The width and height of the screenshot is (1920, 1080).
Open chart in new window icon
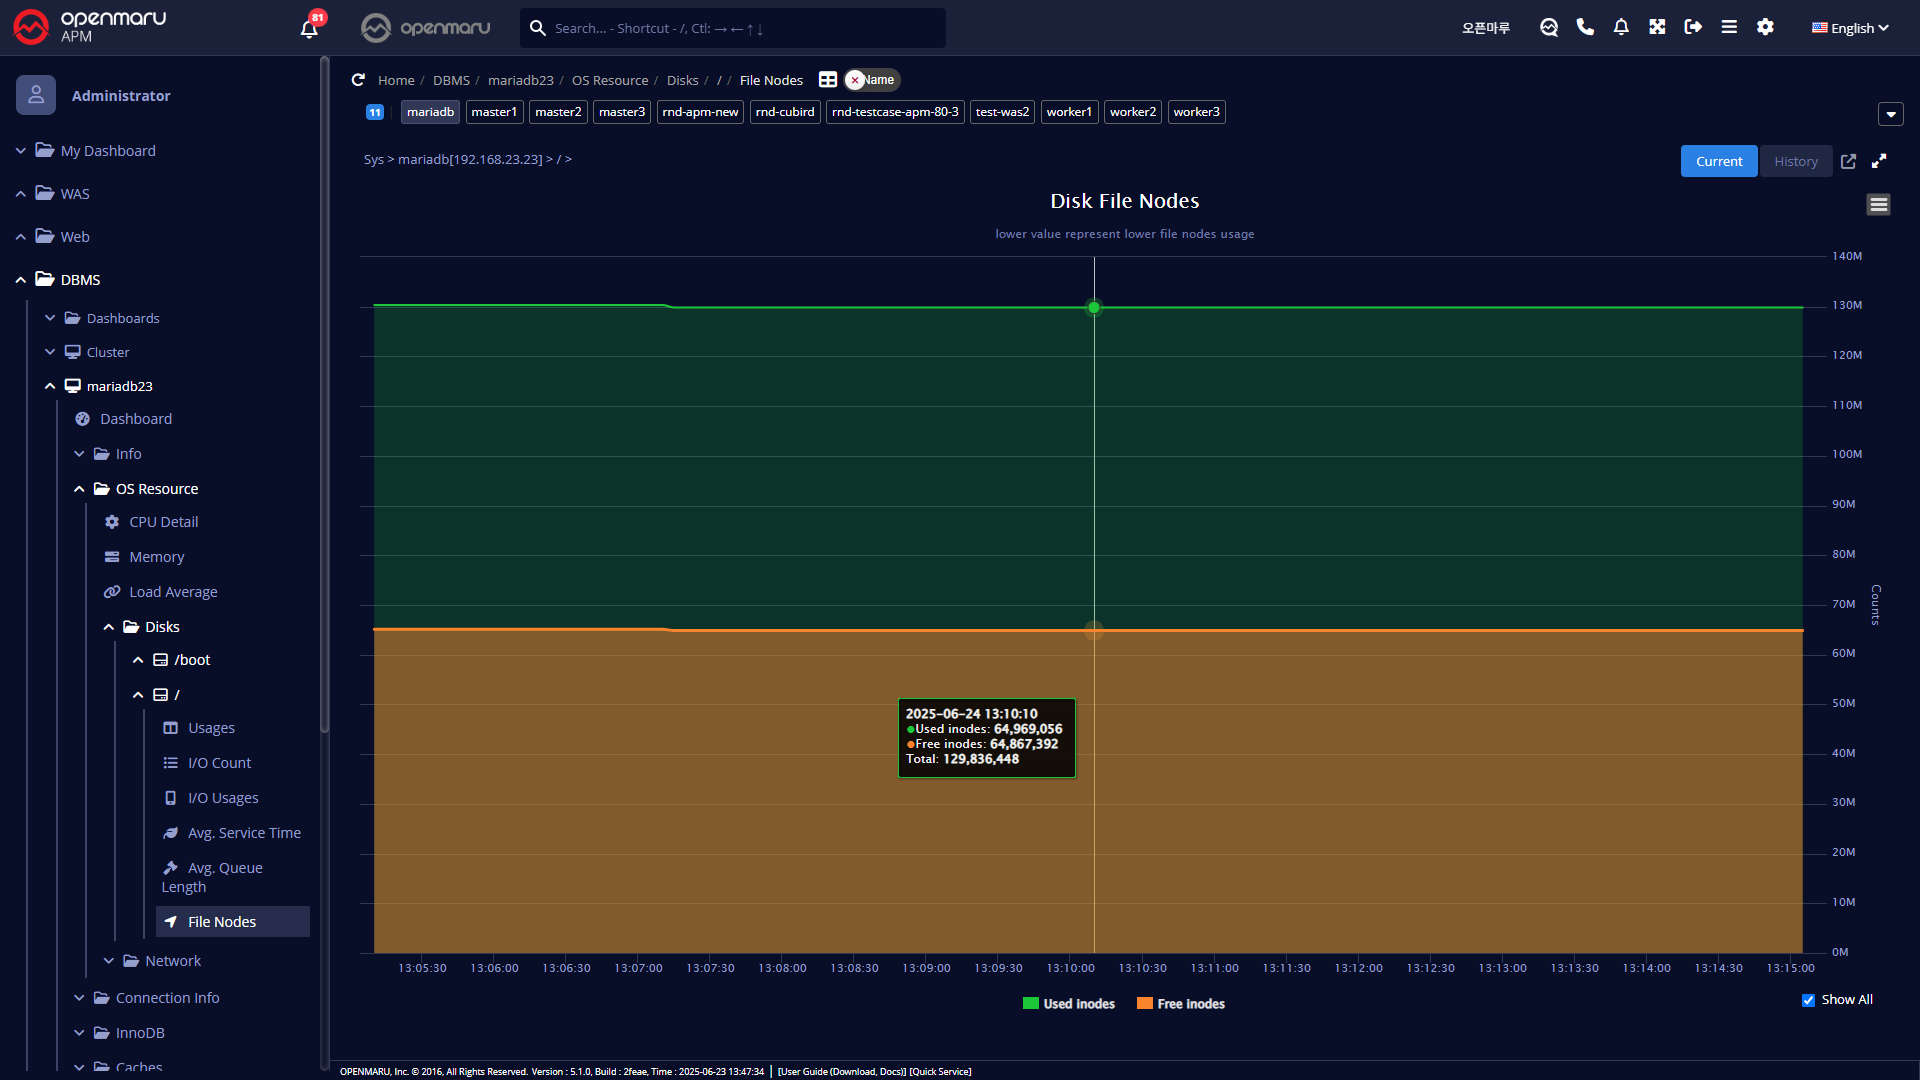1848,161
